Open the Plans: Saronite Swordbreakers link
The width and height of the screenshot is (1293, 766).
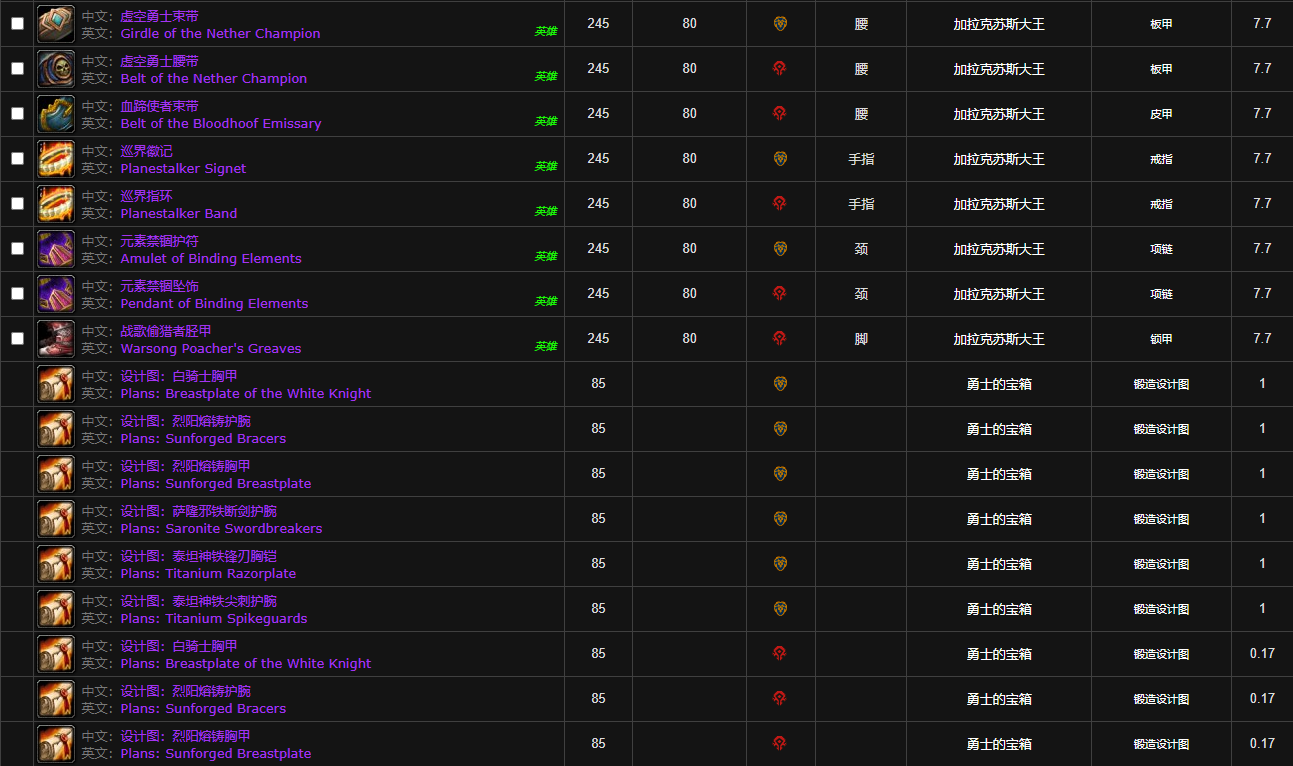click(x=221, y=529)
